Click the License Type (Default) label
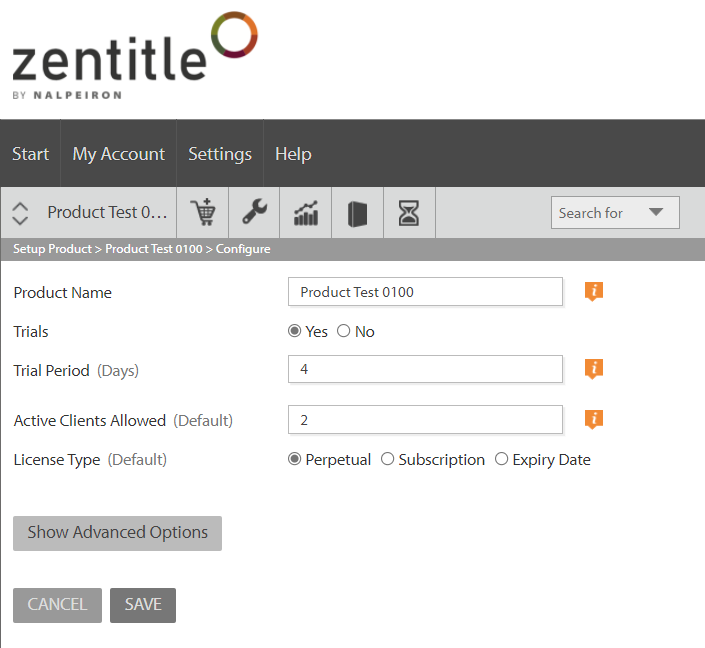Viewport: 705px width, 648px height. [x=90, y=460]
